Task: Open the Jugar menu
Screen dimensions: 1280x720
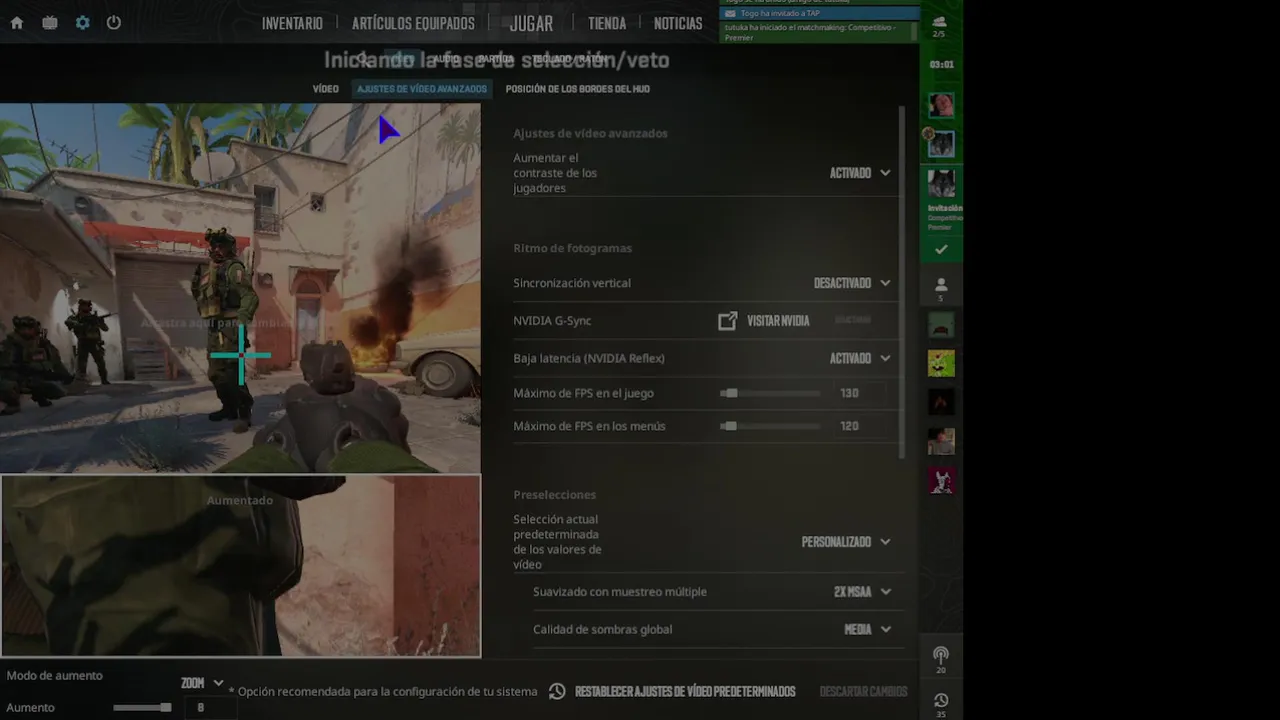Action: coord(531,23)
